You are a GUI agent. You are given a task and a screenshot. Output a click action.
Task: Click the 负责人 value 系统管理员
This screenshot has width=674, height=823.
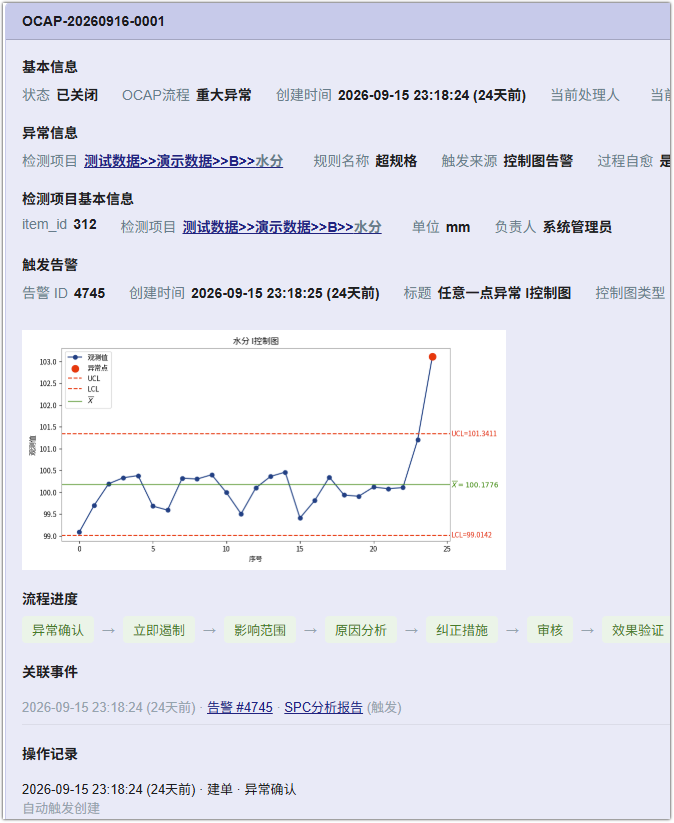(577, 227)
